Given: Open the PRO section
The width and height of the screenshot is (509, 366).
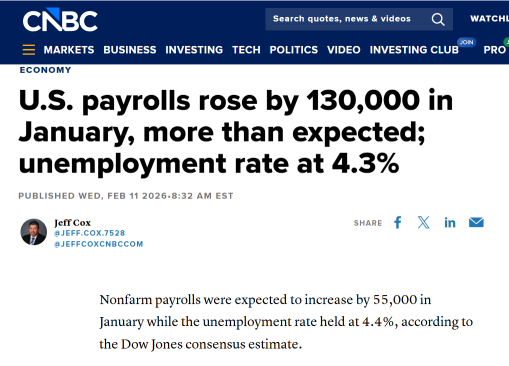Looking at the screenshot, I should 495,50.
